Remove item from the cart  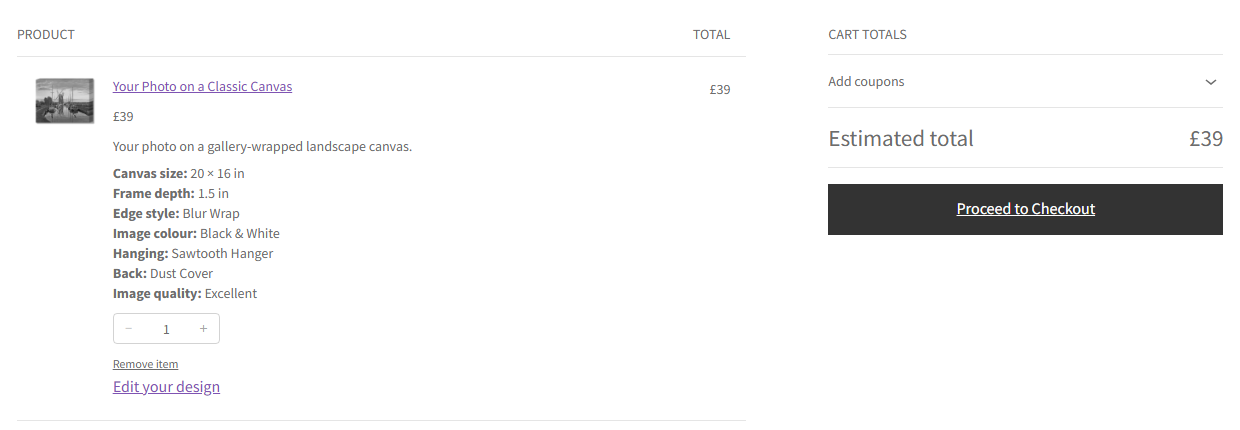click(146, 364)
